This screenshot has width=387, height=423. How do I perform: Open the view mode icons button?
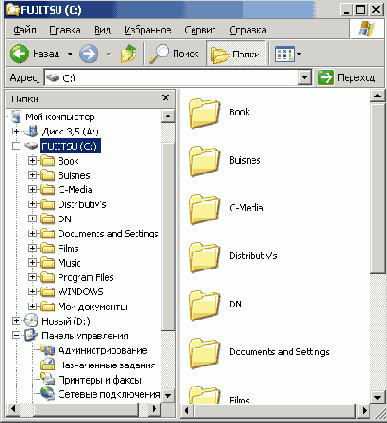tap(285, 54)
